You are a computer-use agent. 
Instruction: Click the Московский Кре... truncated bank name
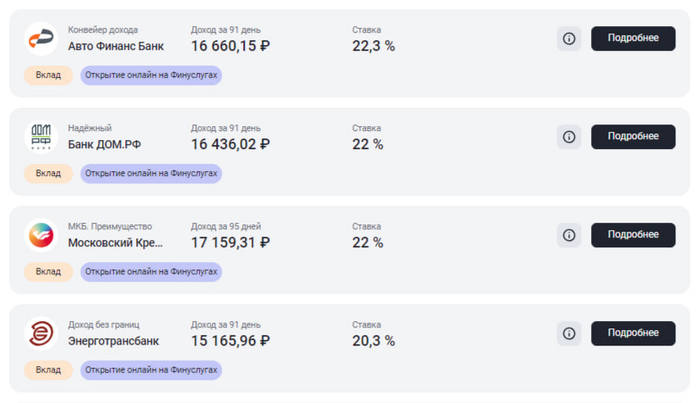[x=116, y=243]
